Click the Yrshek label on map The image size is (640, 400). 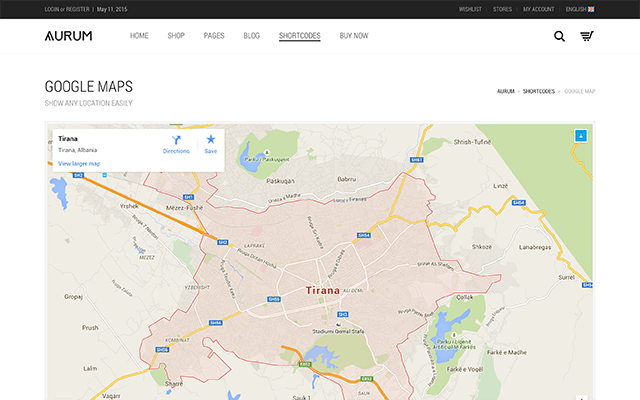(129, 207)
